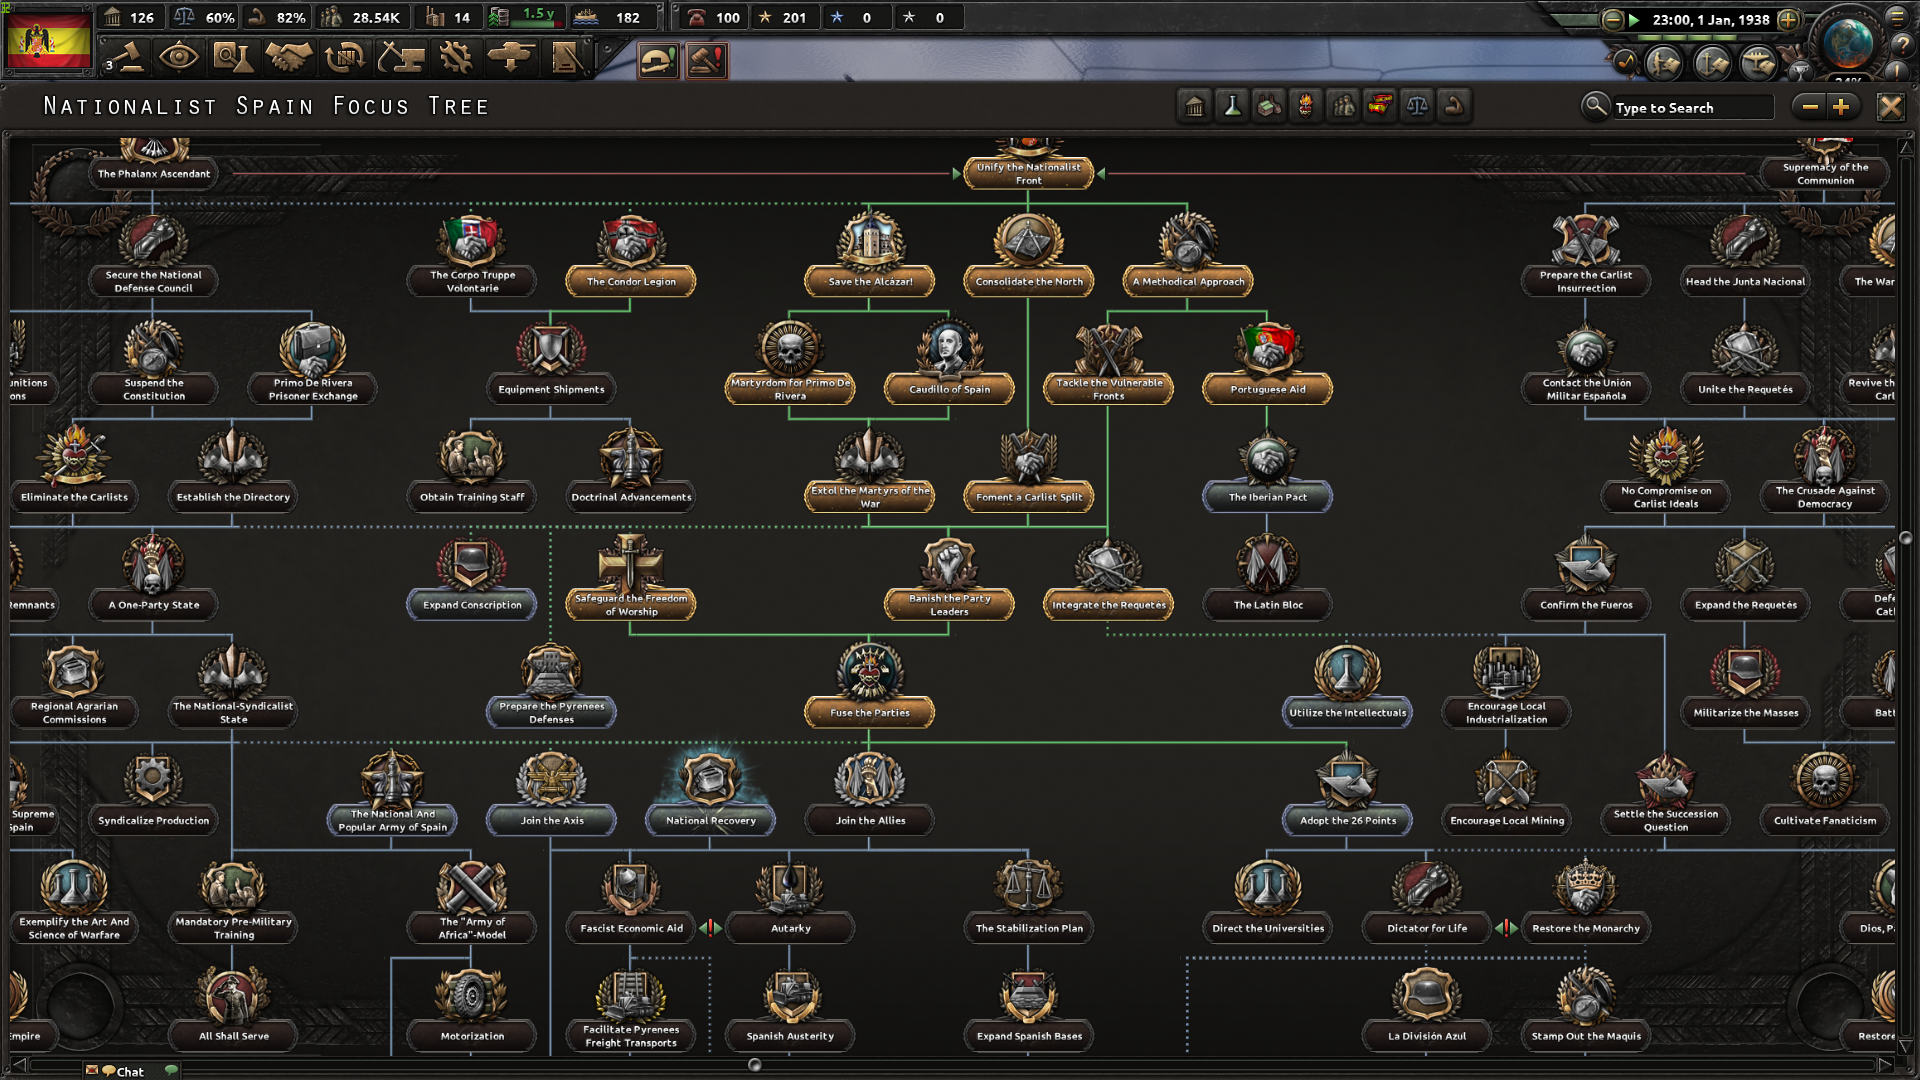Zoom in focus tree with plus button
Screen dimensions: 1920x1080
[1842, 107]
